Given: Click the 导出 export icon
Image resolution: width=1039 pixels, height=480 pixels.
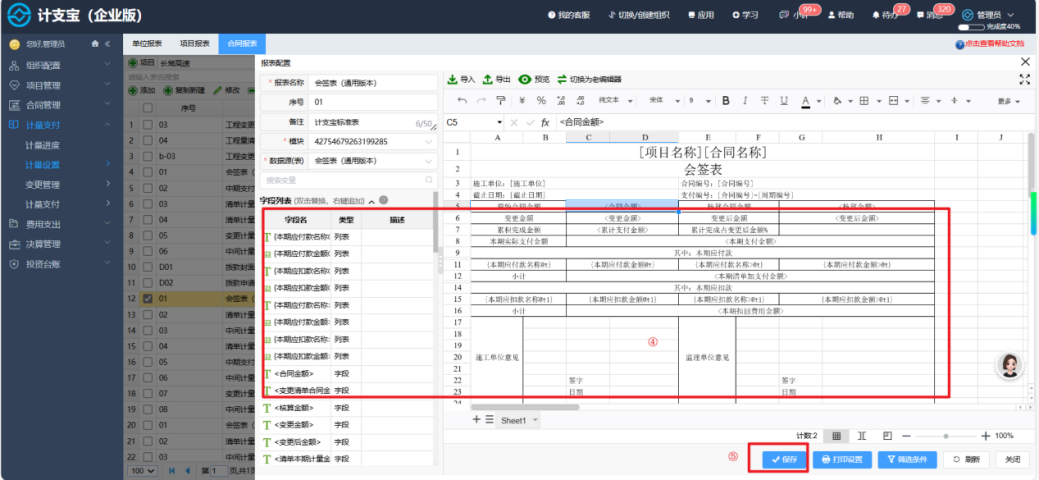Looking at the screenshot, I should (x=488, y=79).
